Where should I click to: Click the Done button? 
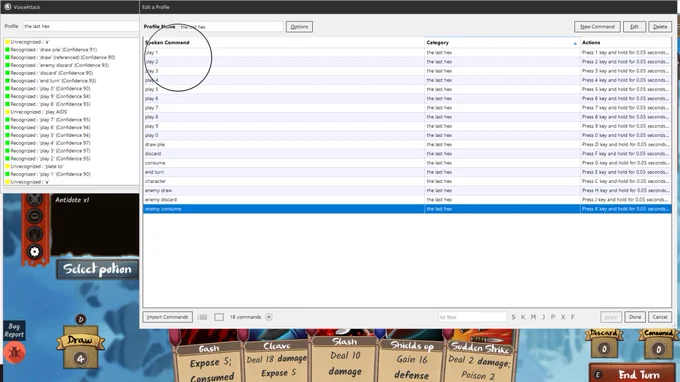[635, 317]
